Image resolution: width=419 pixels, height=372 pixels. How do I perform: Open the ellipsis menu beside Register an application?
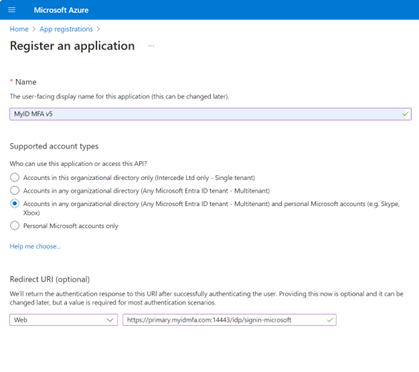(x=151, y=46)
